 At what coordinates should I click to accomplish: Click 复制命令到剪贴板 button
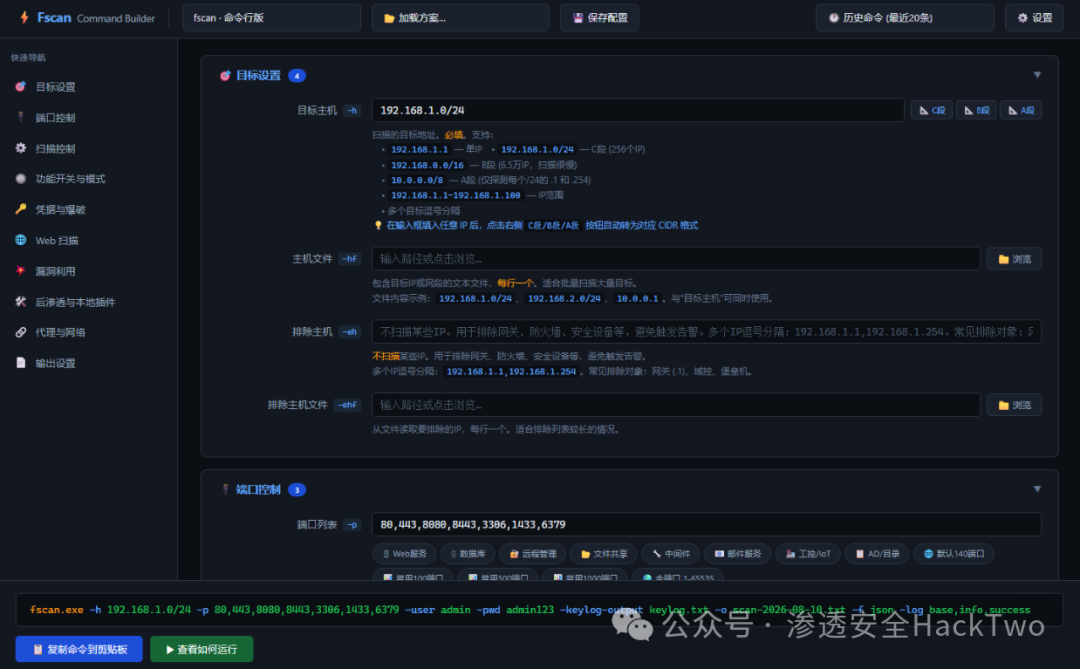pos(79,649)
